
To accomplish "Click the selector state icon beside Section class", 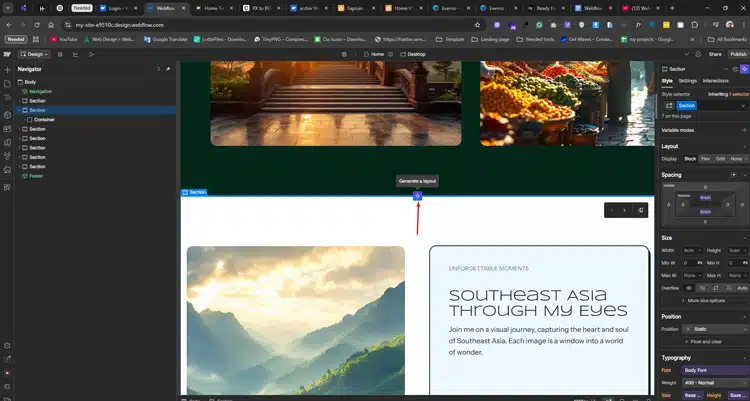I will coord(669,105).
